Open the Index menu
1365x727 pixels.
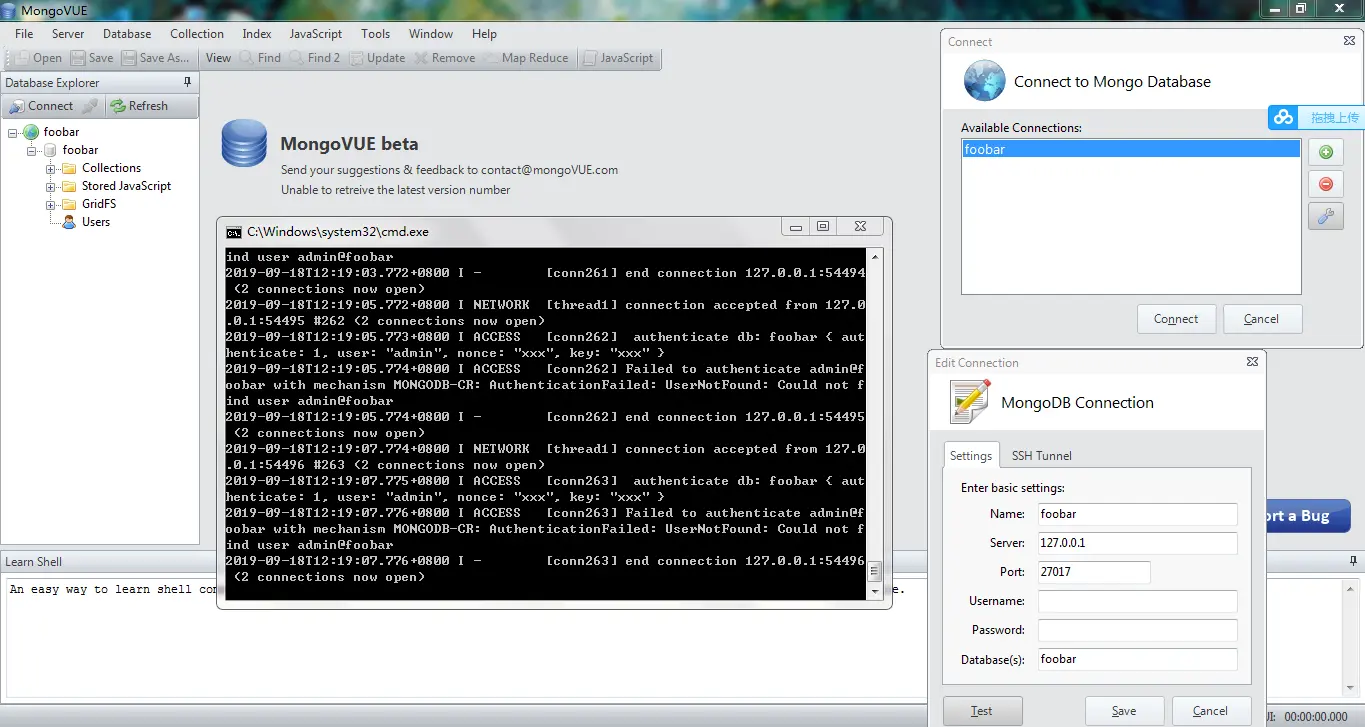click(x=257, y=34)
